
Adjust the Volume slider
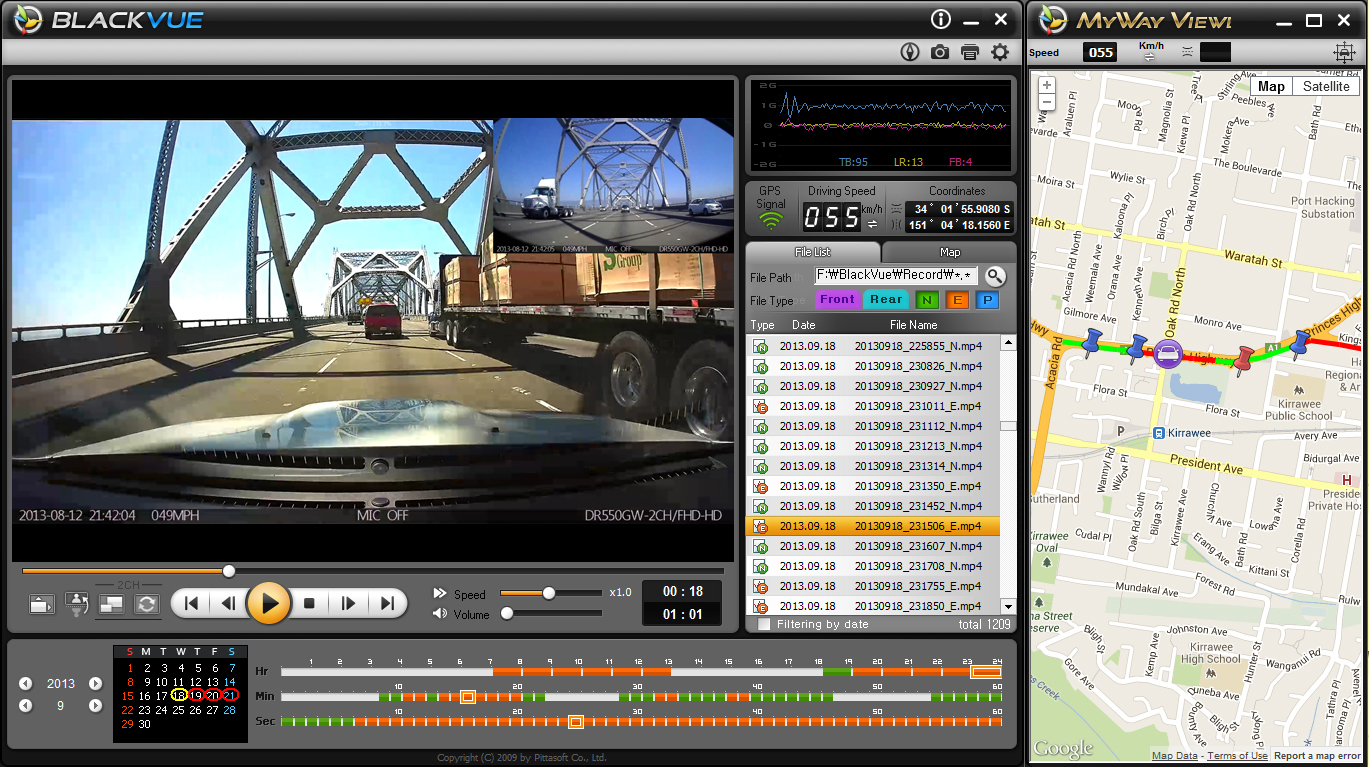point(507,613)
